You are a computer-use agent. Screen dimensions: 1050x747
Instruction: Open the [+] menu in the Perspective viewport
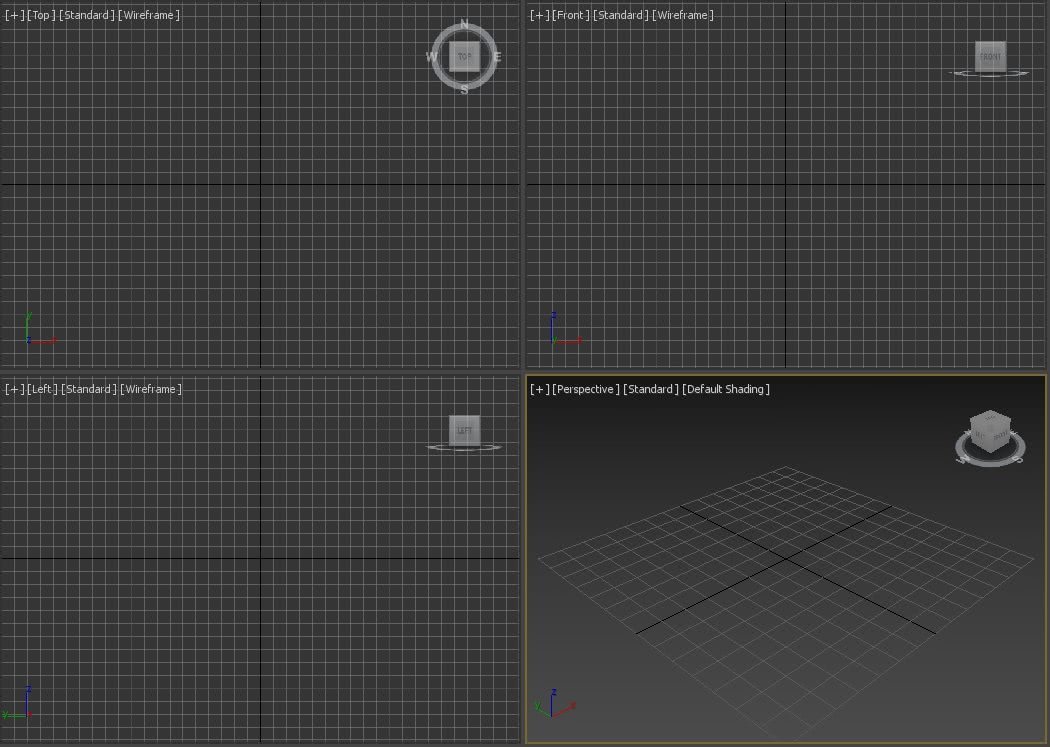540,389
